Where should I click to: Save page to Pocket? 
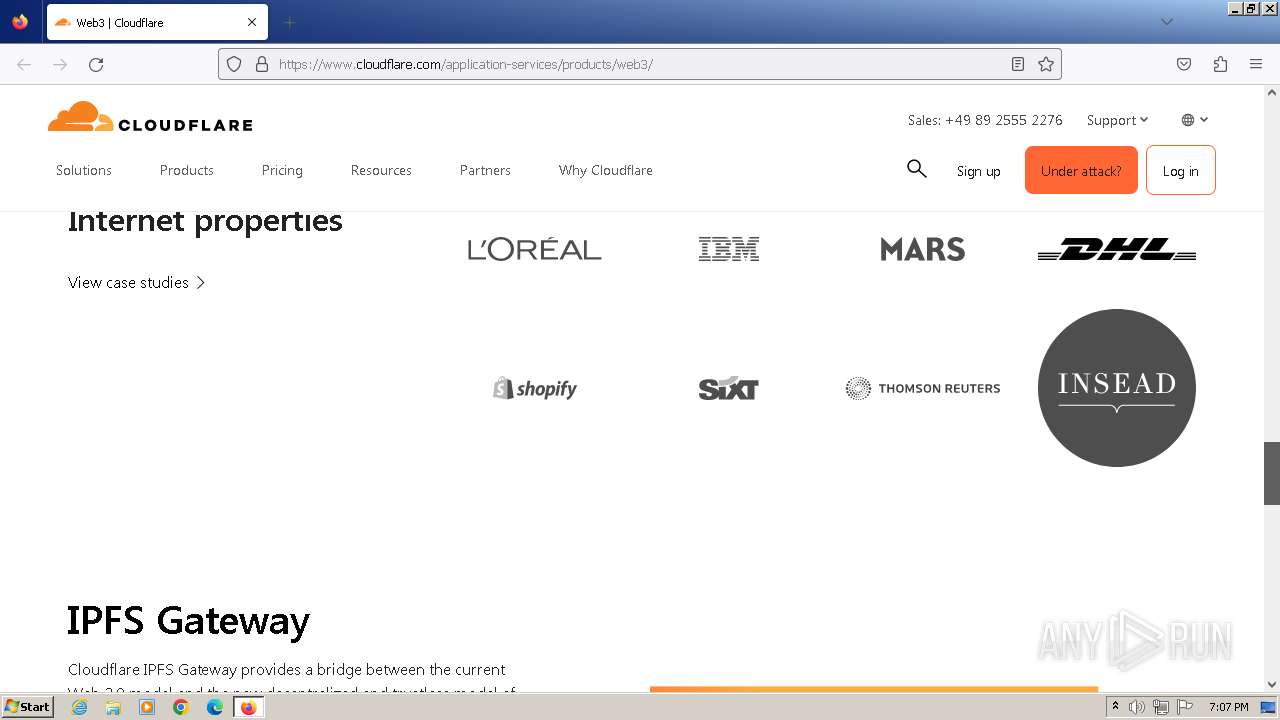coord(1184,64)
